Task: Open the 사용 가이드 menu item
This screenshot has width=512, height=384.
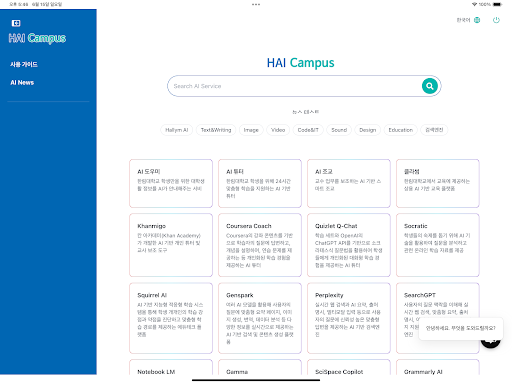Action: [24, 64]
